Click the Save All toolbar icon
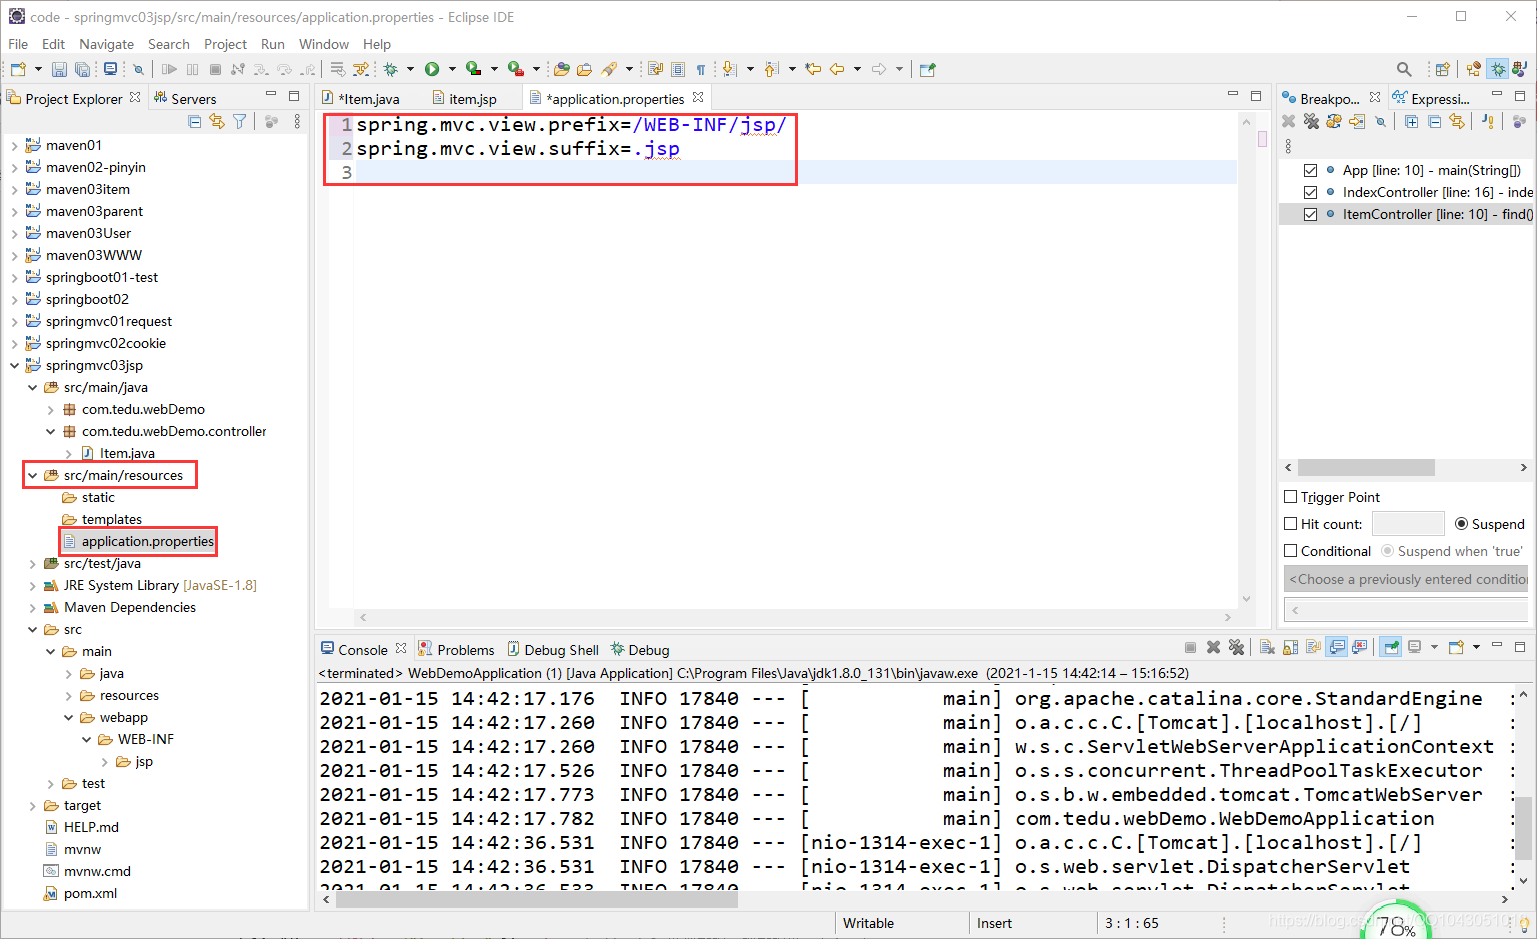Viewport: 1537px width, 939px height. 83,69
